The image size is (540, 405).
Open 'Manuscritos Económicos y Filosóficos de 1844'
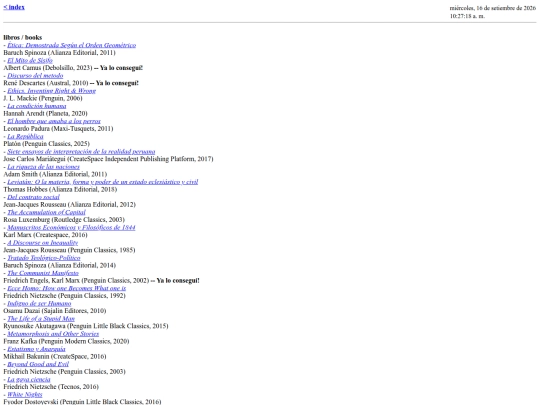(x=71, y=227)
